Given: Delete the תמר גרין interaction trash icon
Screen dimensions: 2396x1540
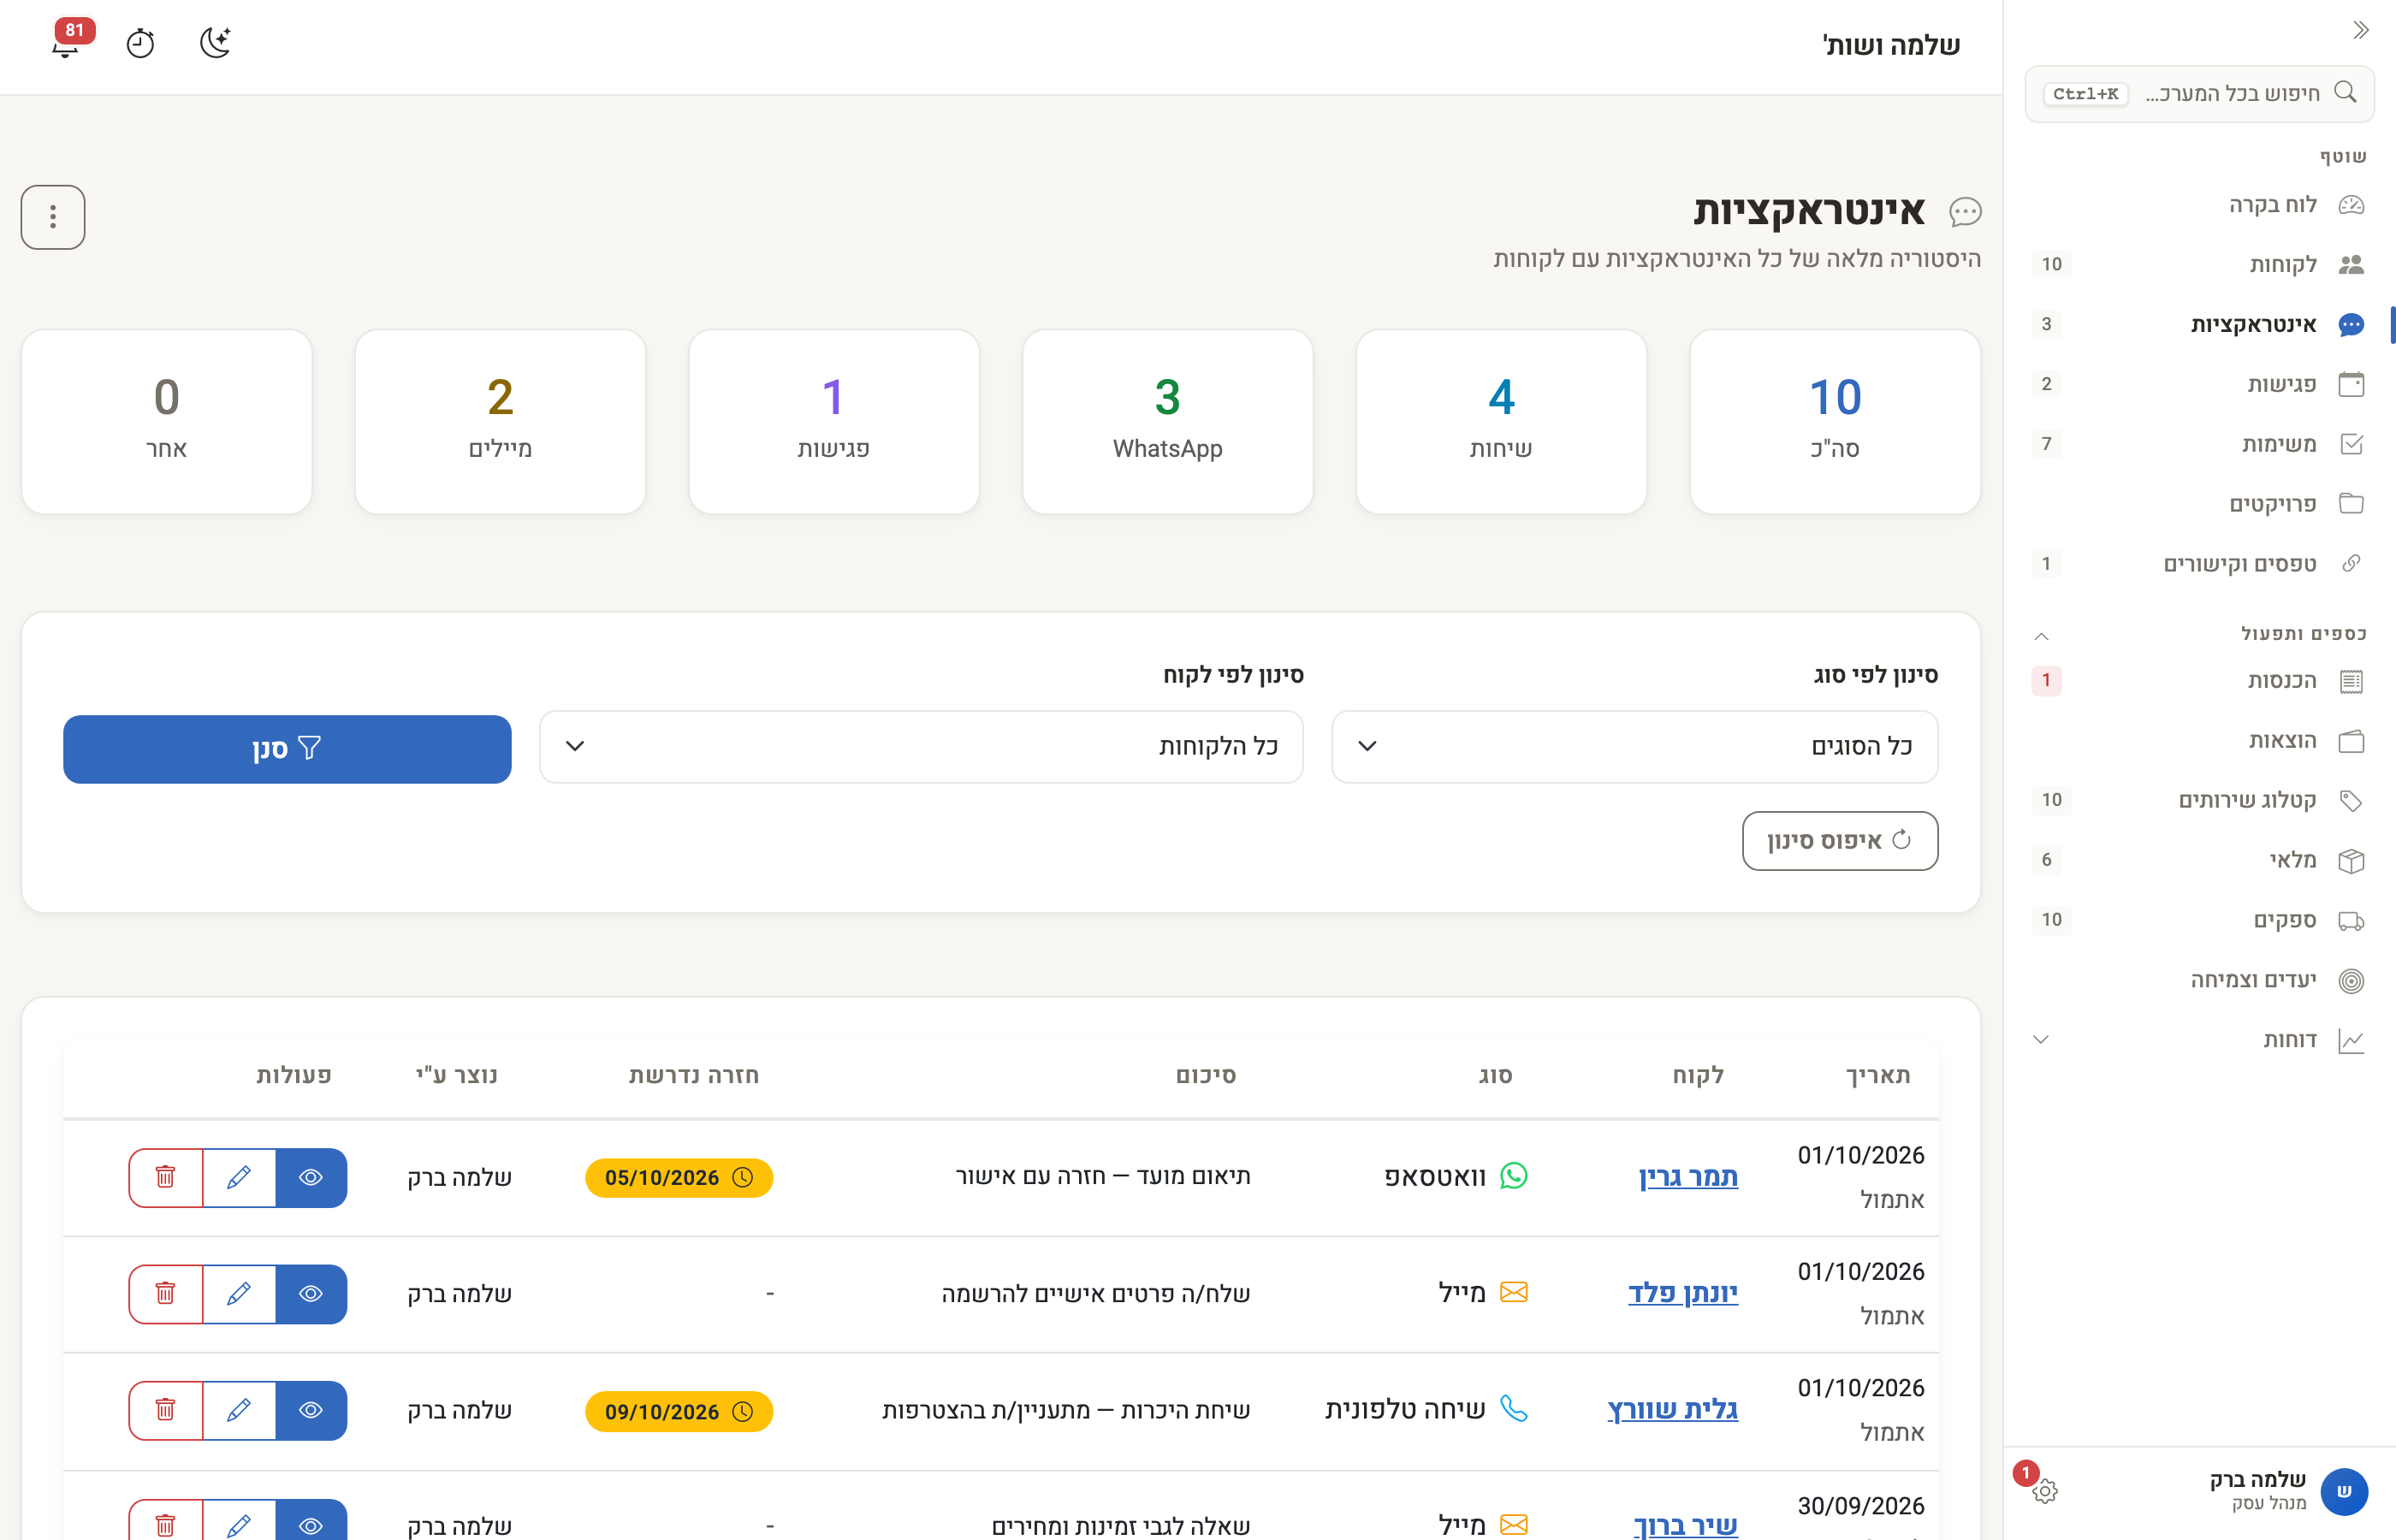Looking at the screenshot, I should point(166,1178).
